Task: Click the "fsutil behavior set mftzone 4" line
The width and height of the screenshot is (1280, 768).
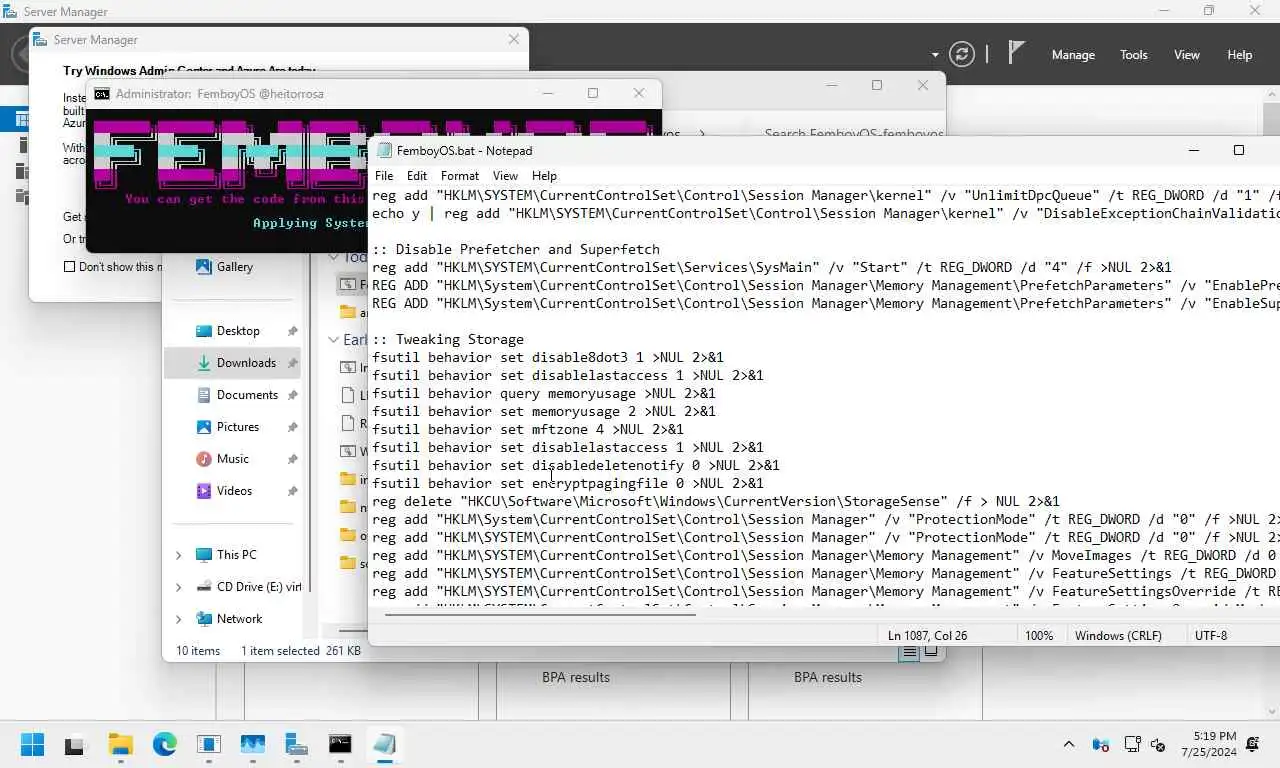Action: (528, 429)
